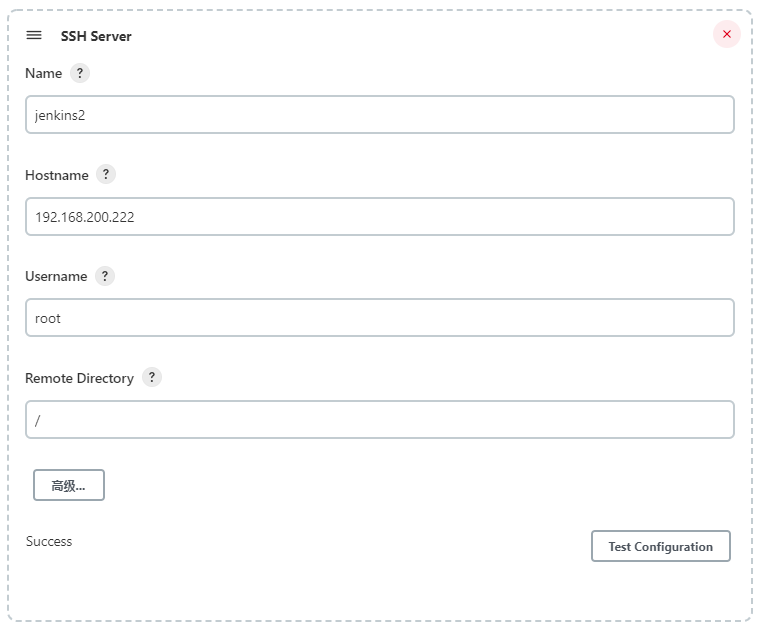
Task: Click the Remote Directory label
Action: [x=79, y=378]
